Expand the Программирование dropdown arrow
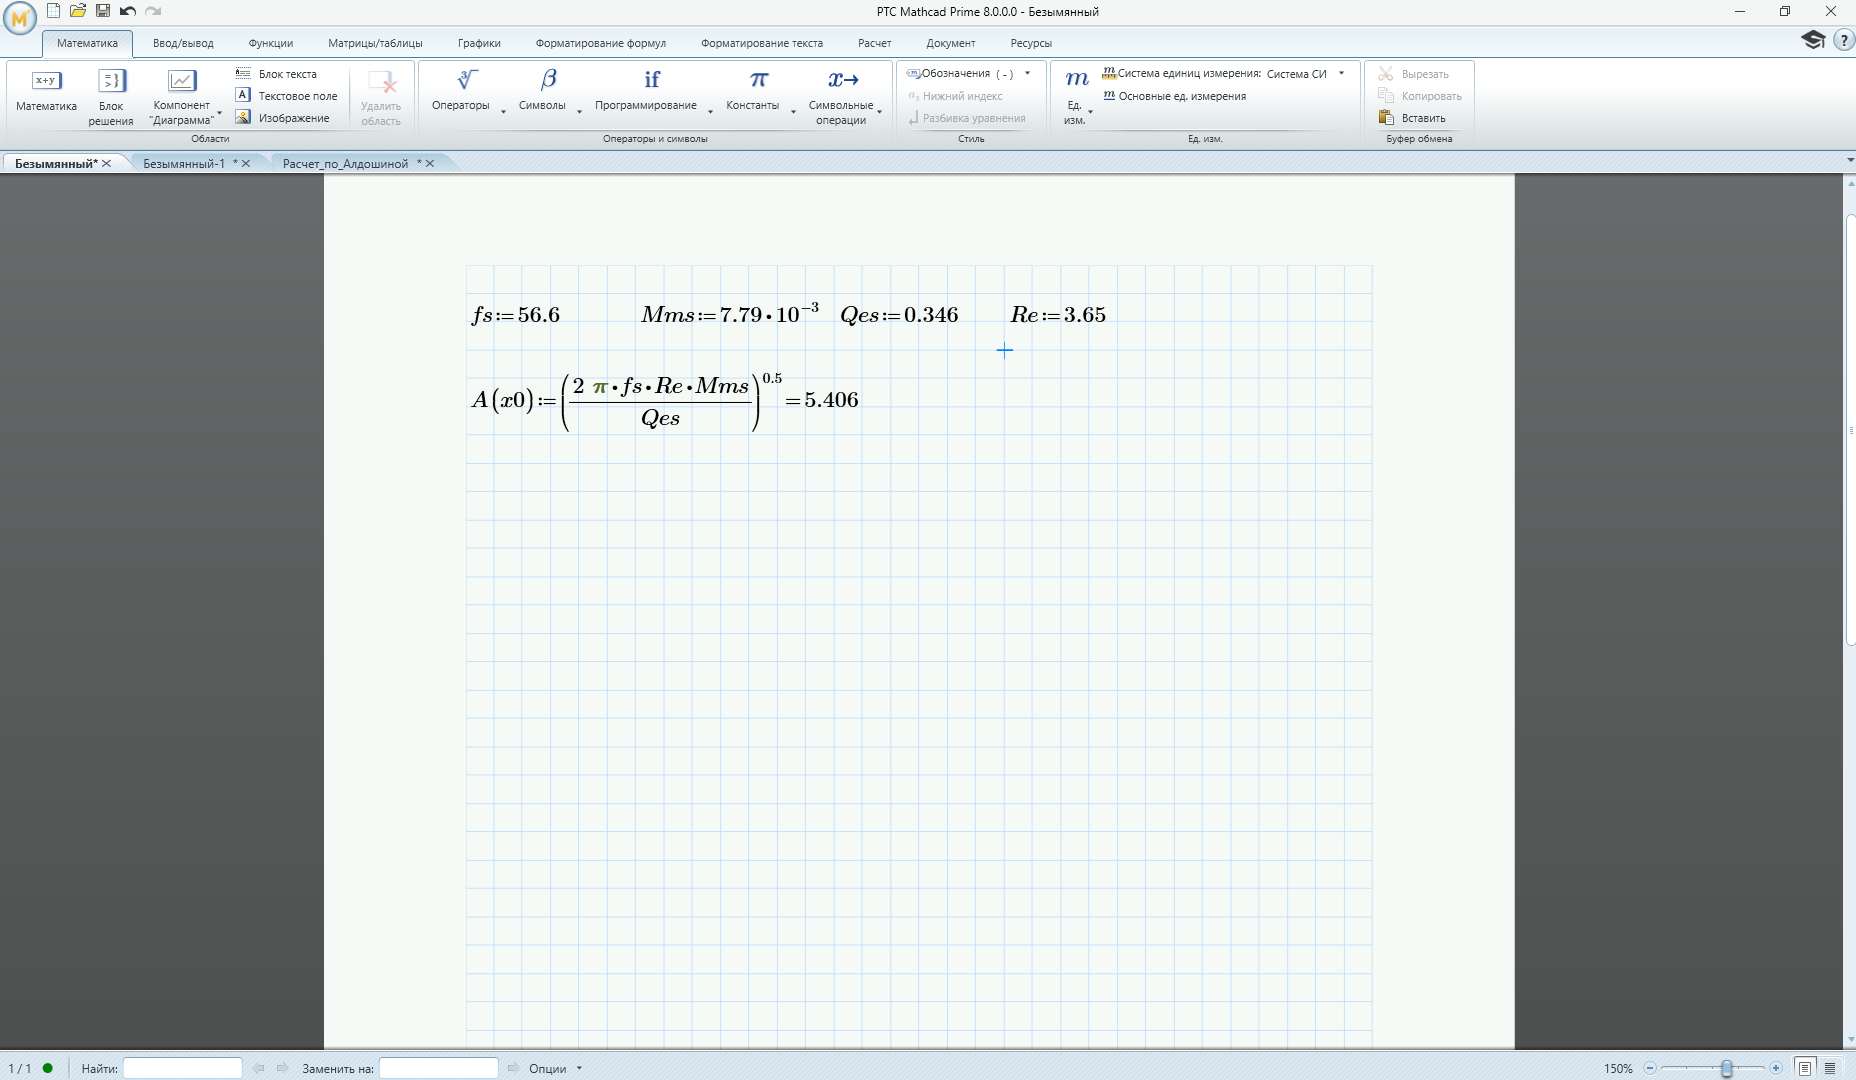The width and height of the screenshot is (1856, 1080). 710,112
